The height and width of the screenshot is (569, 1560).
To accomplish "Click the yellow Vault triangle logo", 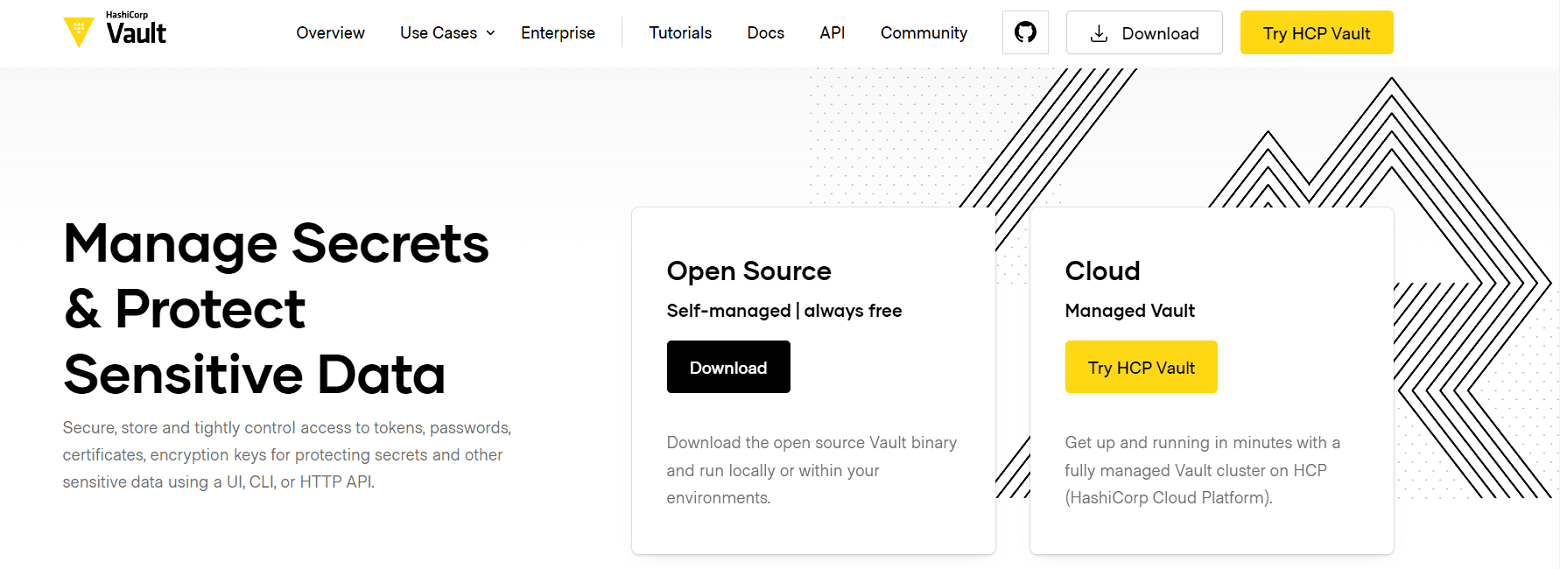I will coord(79,32).
